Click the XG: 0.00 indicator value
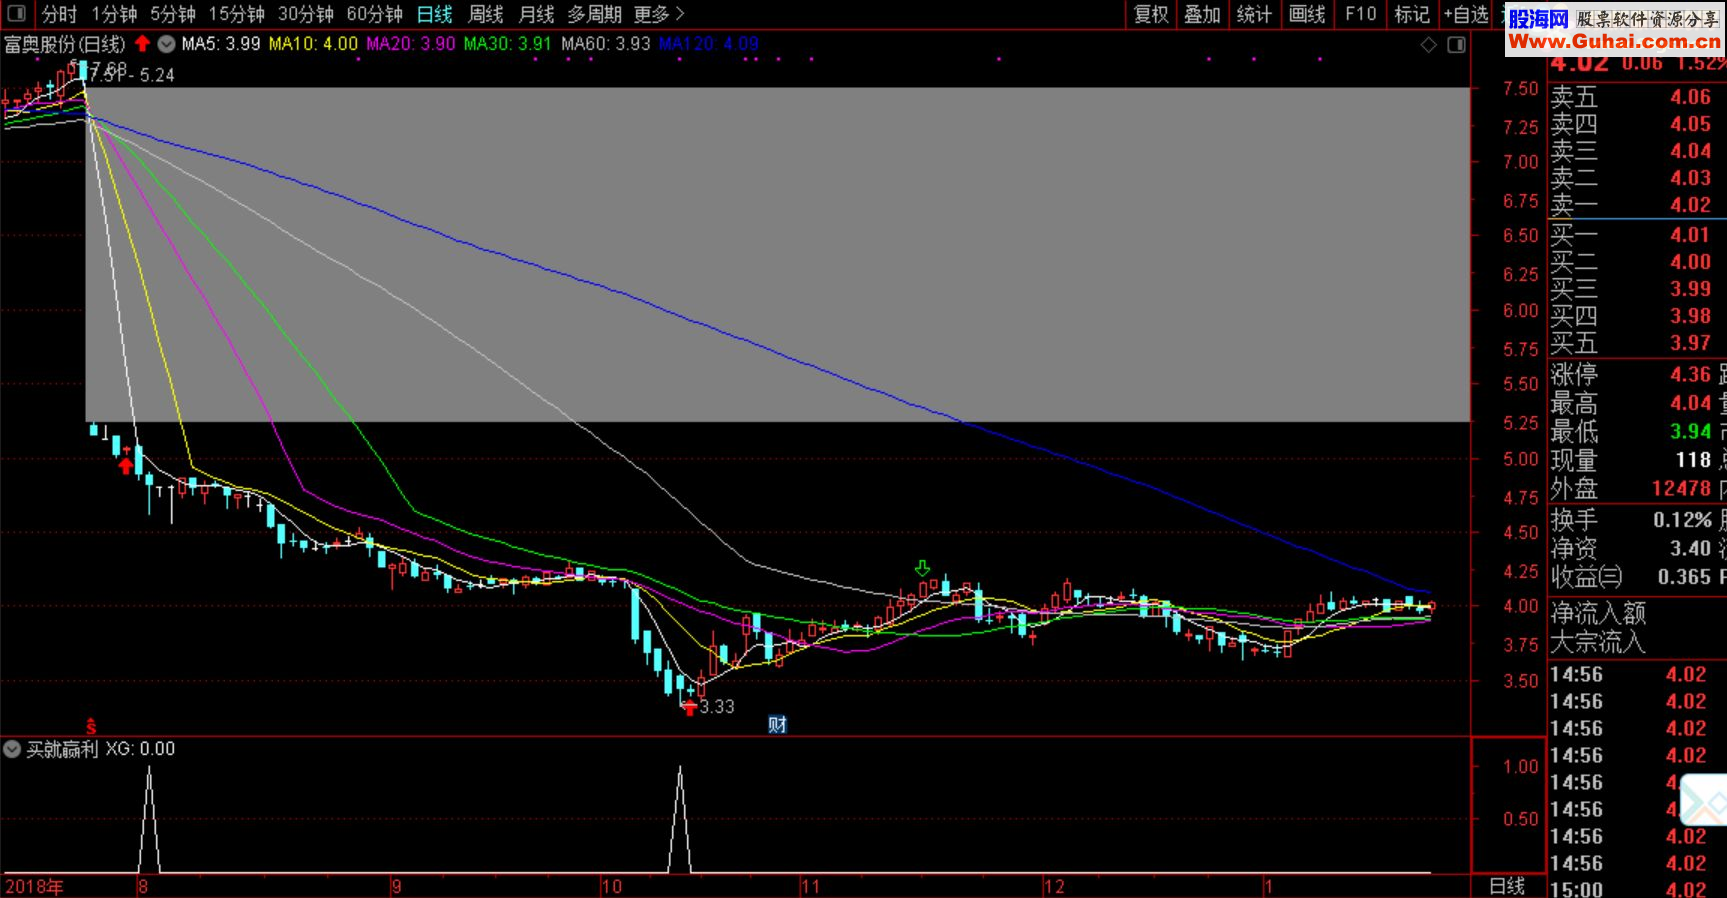The width and height of the screenshot is (1727, 898). tap(140, 749)
